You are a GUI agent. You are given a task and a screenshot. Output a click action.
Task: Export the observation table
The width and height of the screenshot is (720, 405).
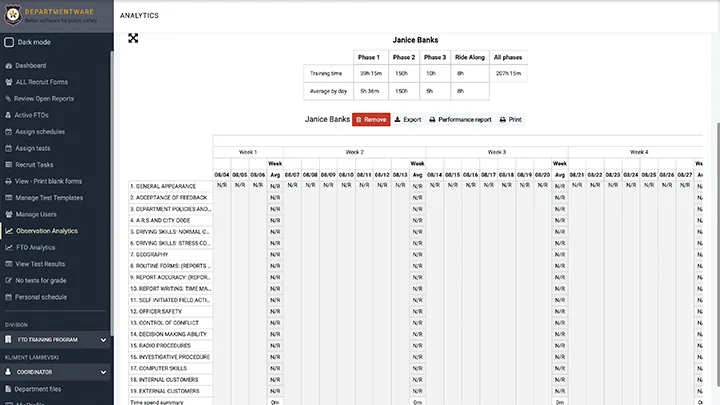point(408,119)
